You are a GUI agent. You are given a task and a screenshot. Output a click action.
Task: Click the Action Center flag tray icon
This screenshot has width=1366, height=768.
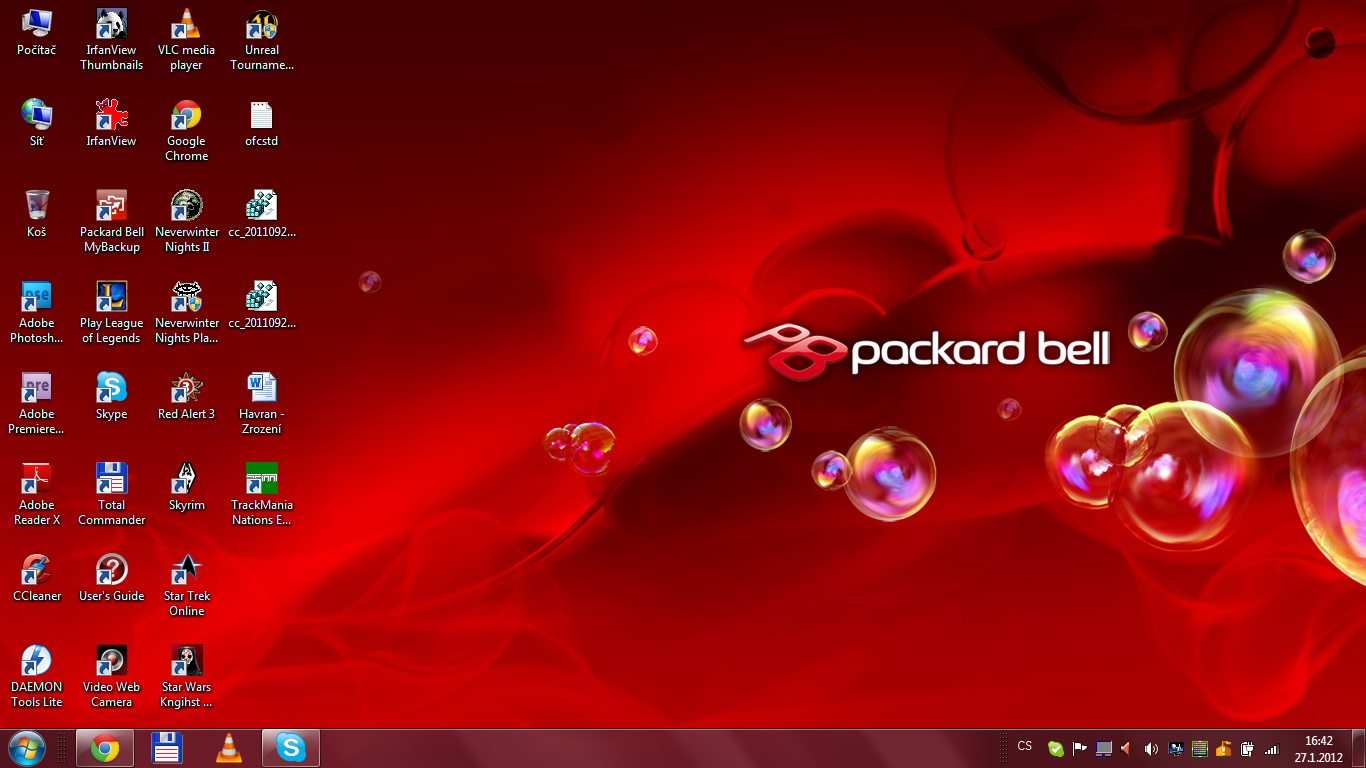point(1080,748)
